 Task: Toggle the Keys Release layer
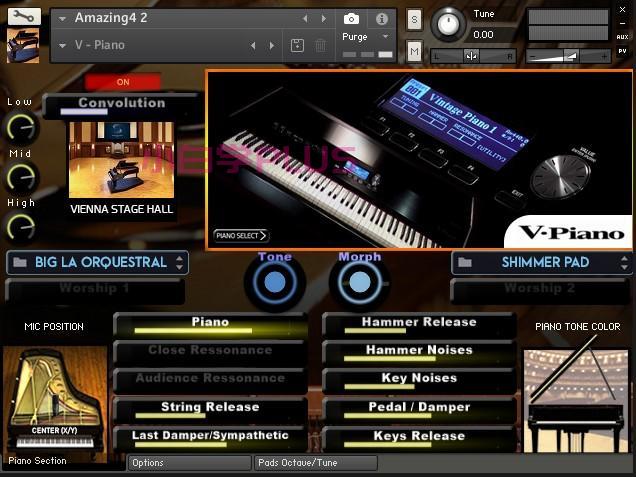tap(419, 438)
